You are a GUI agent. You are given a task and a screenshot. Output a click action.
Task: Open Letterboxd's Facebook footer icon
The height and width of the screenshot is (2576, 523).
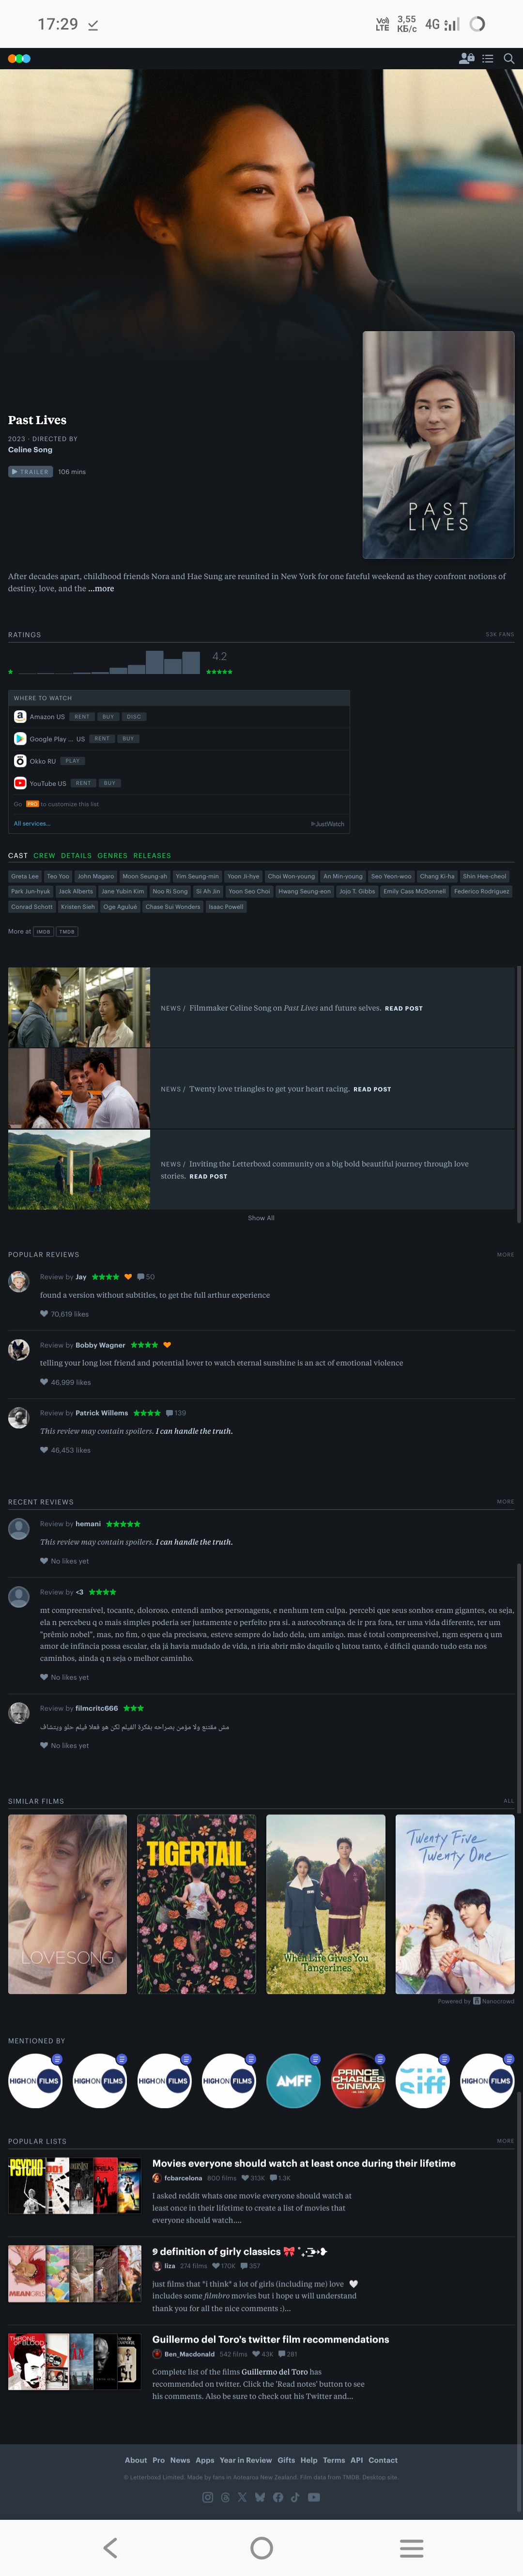278,2496
